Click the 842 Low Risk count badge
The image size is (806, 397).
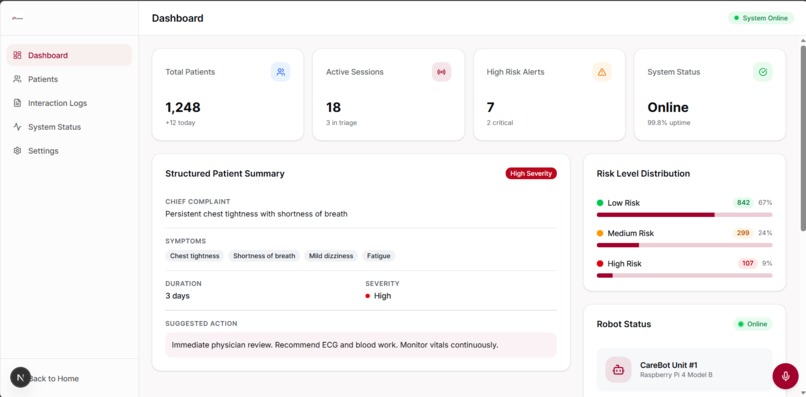(743, 203)
